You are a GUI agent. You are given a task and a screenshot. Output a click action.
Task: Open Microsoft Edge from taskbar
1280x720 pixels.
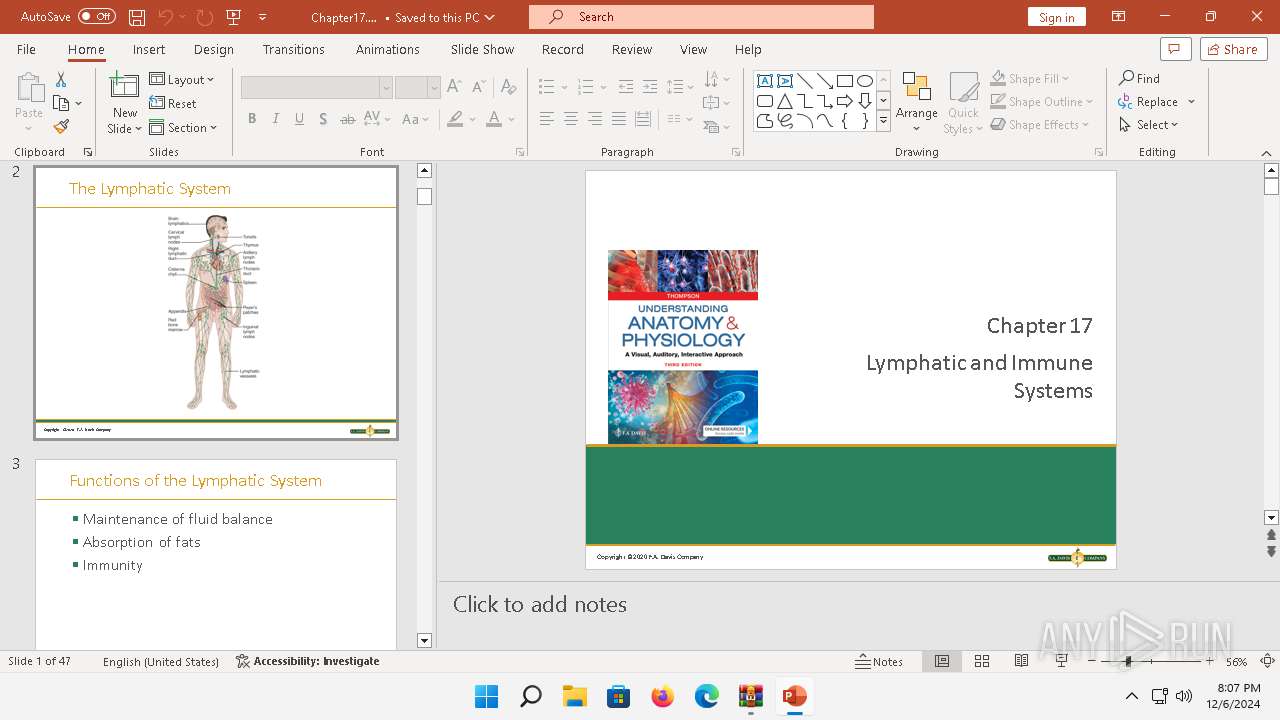[x=707, y=696]
